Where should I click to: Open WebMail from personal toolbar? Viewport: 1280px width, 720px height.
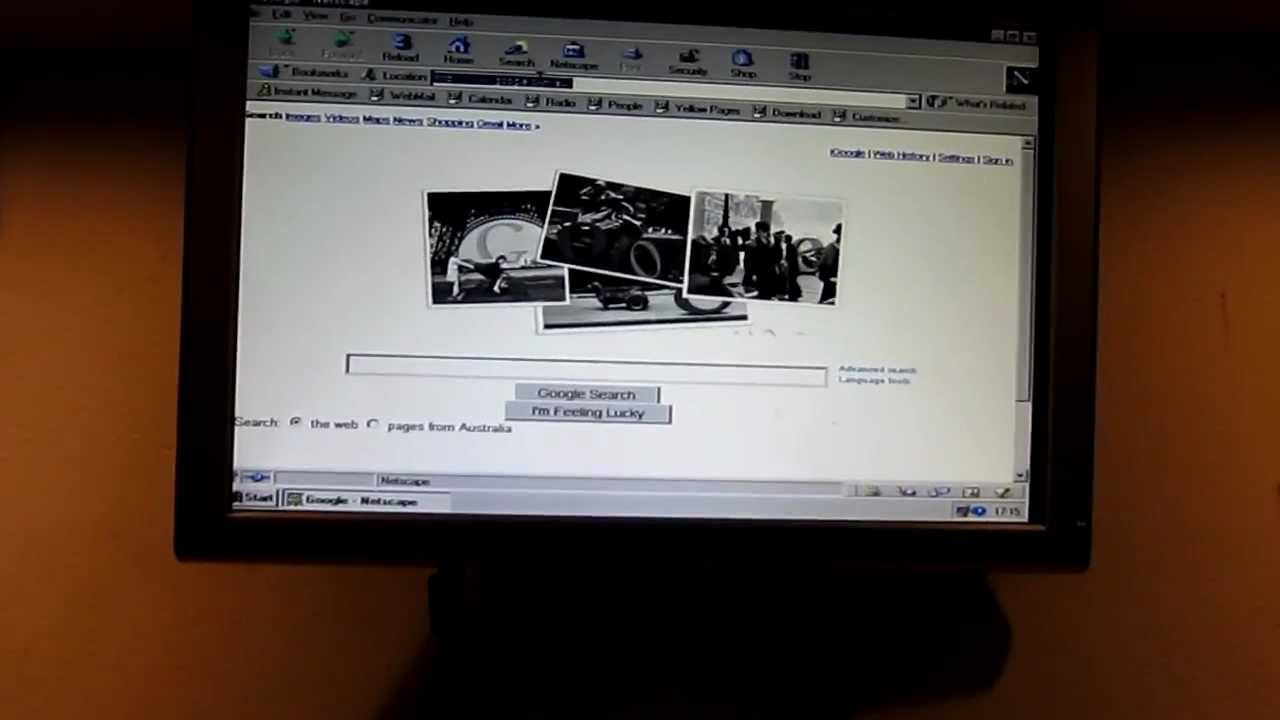[x=403, y=96]
